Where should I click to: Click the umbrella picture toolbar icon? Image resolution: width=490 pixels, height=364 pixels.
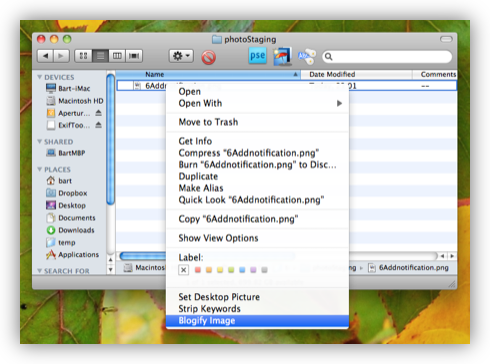(x=283, y=56)
